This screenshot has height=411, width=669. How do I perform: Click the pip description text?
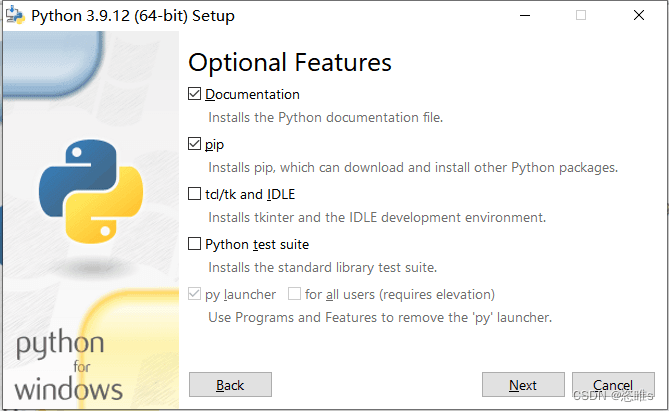tap(412, 167)
